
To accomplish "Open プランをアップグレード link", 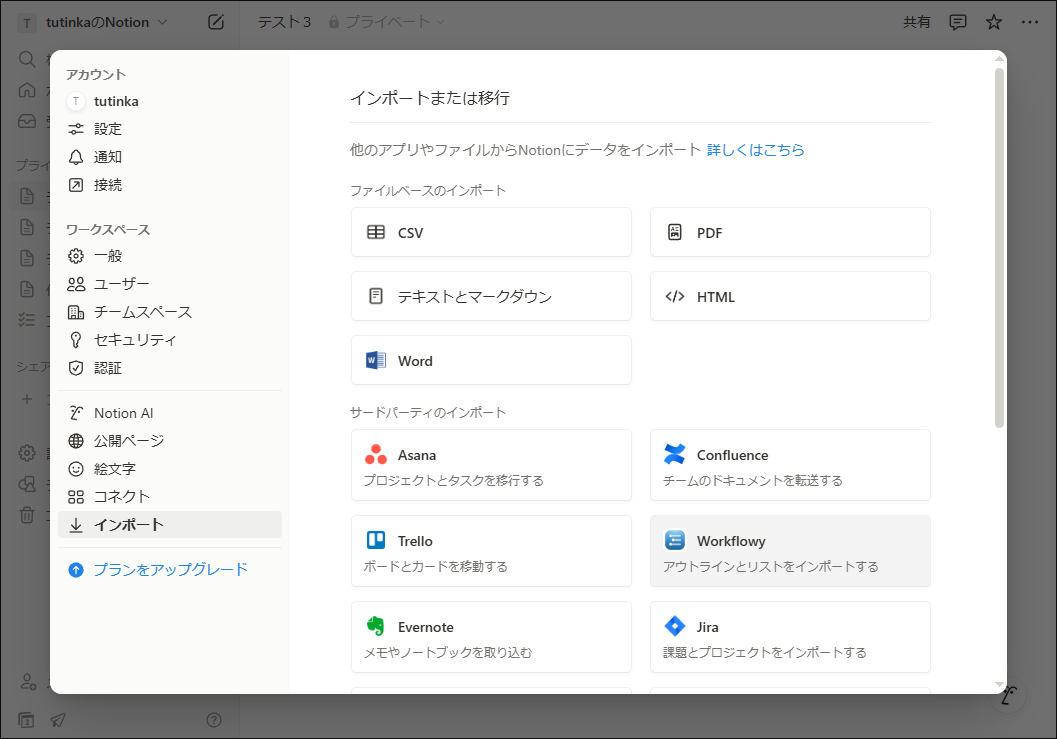I will tap(170, 570).
